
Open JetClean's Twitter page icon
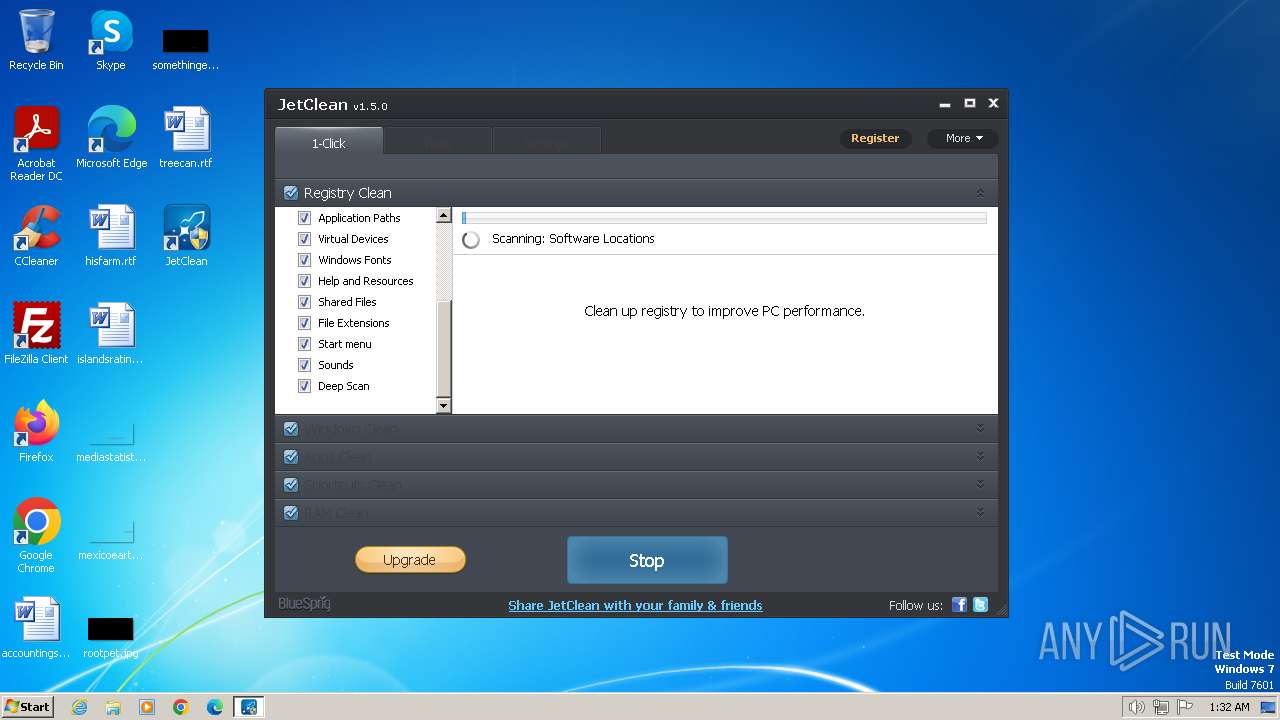tap(980, 605)
